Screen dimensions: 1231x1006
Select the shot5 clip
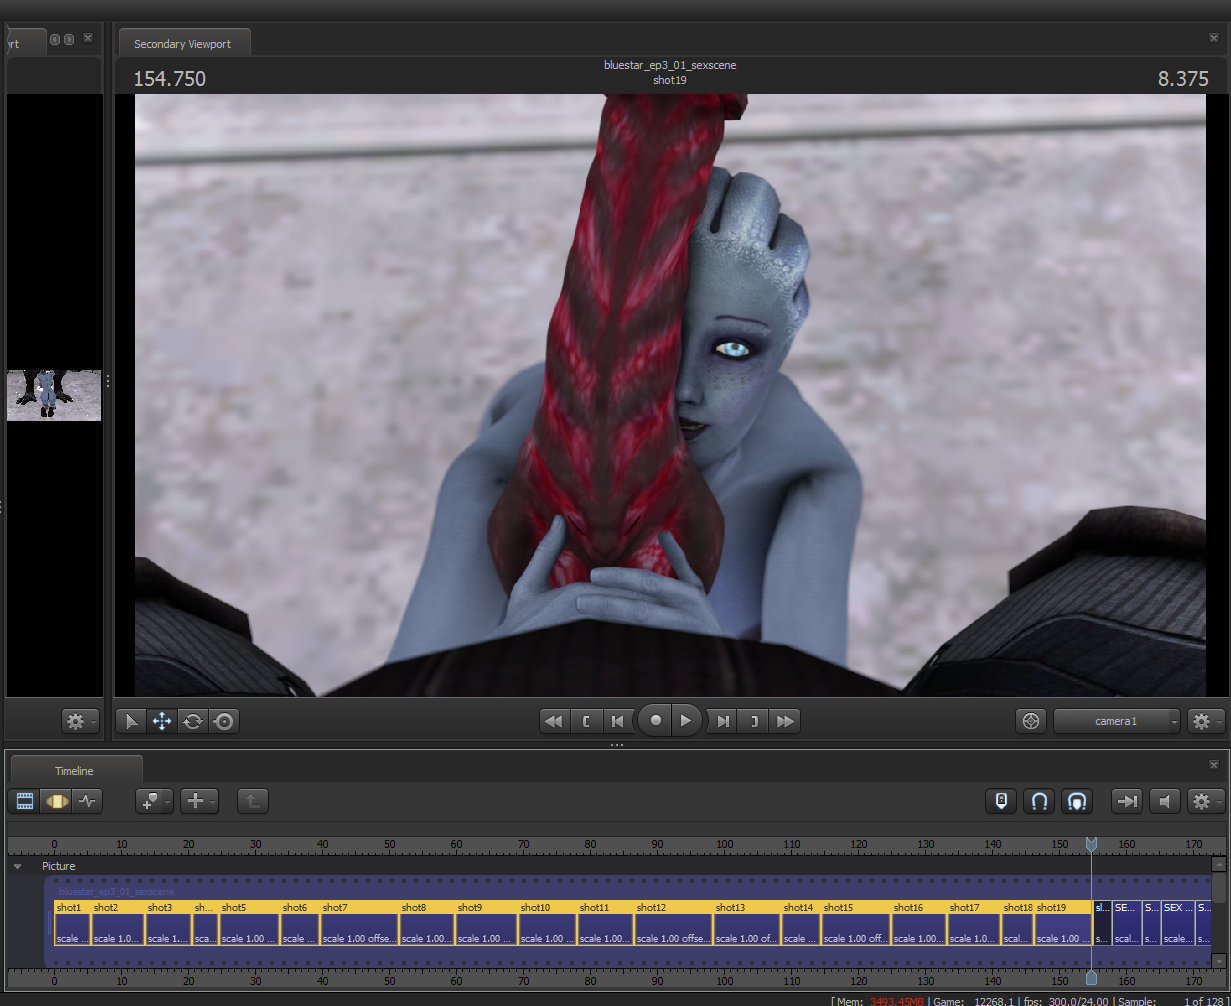(249, 923)
